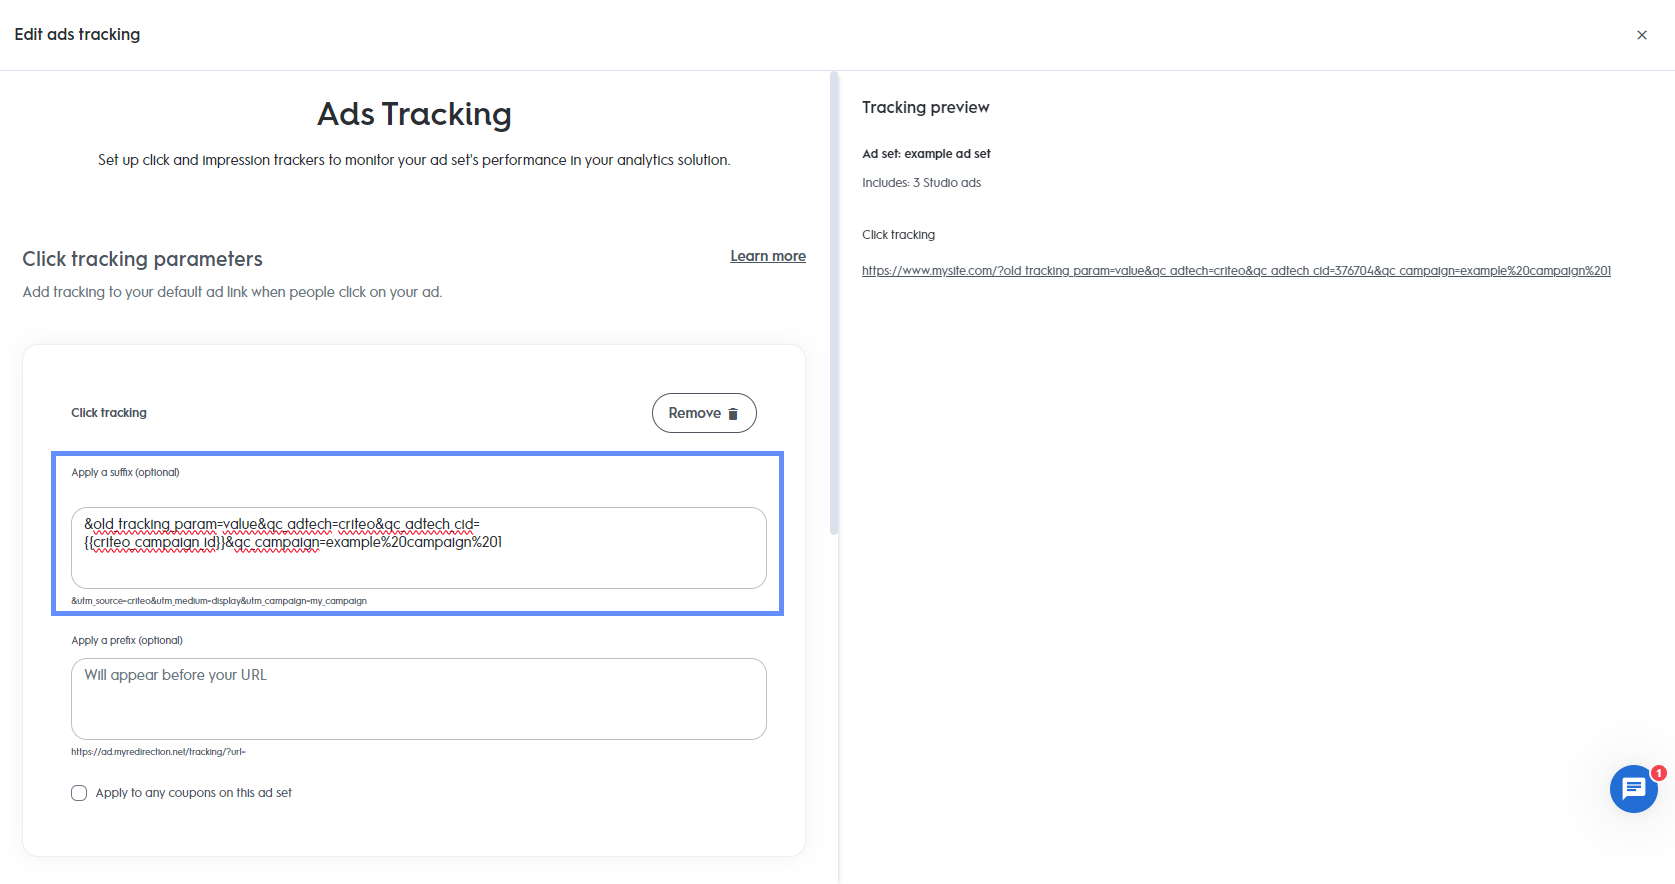The height and width of the screenshot is (884, 1675).
Task: Open the Learn more link
Action: [767, 256]
